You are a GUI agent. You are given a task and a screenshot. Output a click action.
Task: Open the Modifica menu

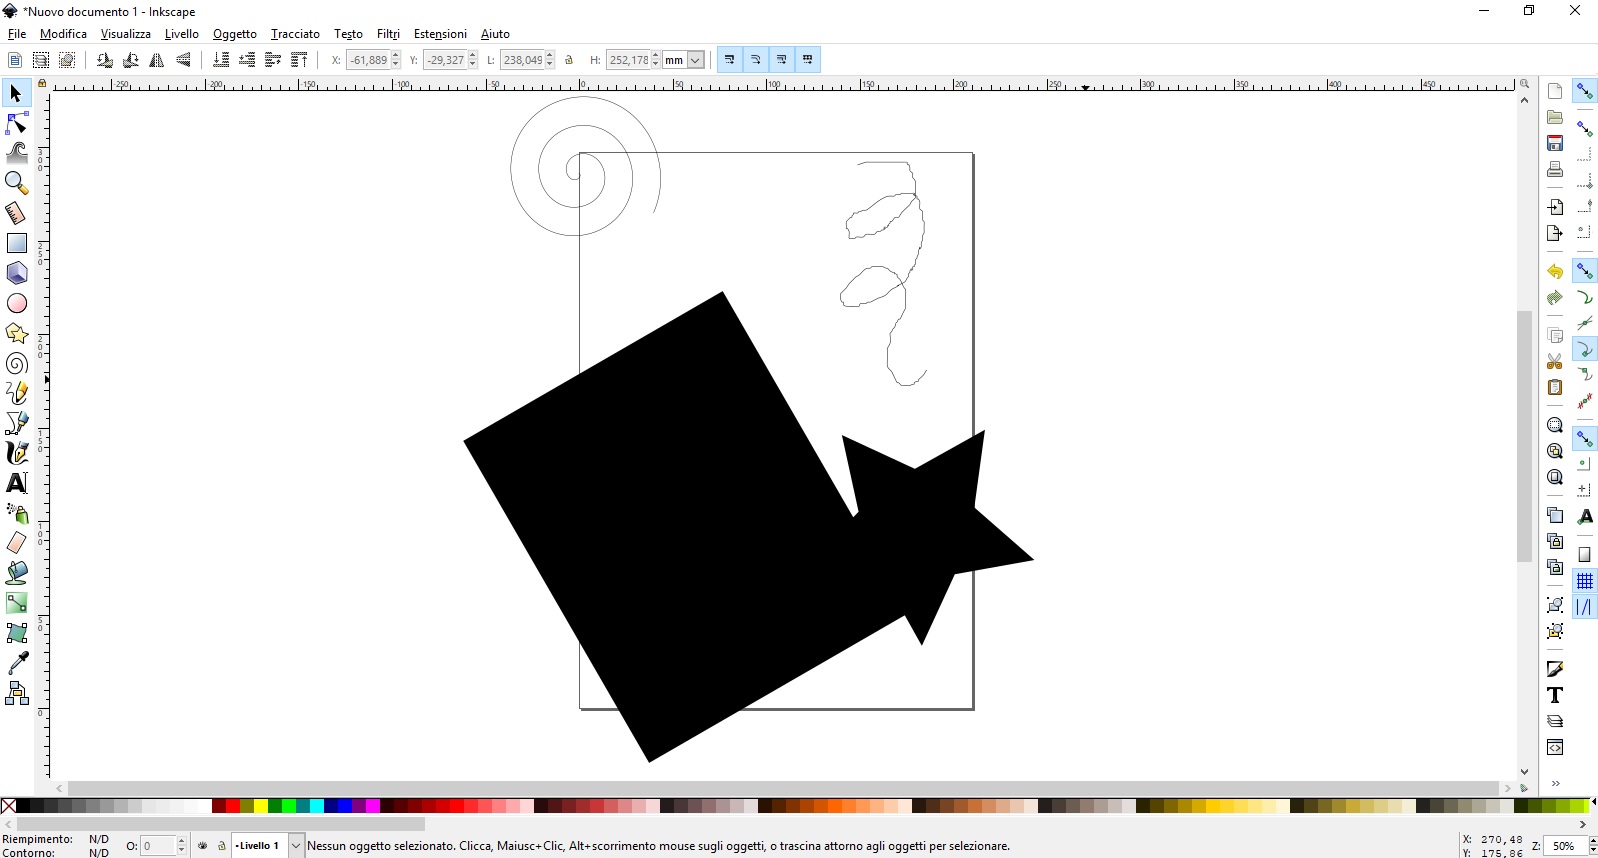63,34
